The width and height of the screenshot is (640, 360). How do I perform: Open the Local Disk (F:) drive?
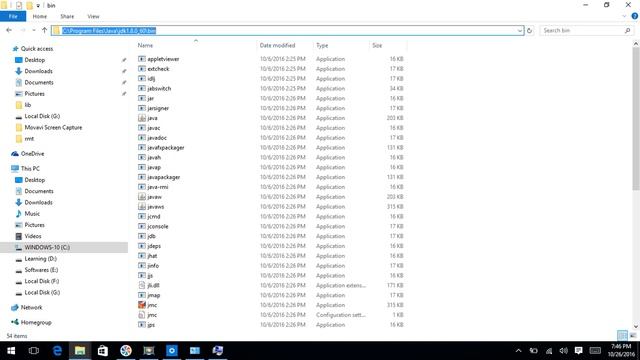(42, 281)
